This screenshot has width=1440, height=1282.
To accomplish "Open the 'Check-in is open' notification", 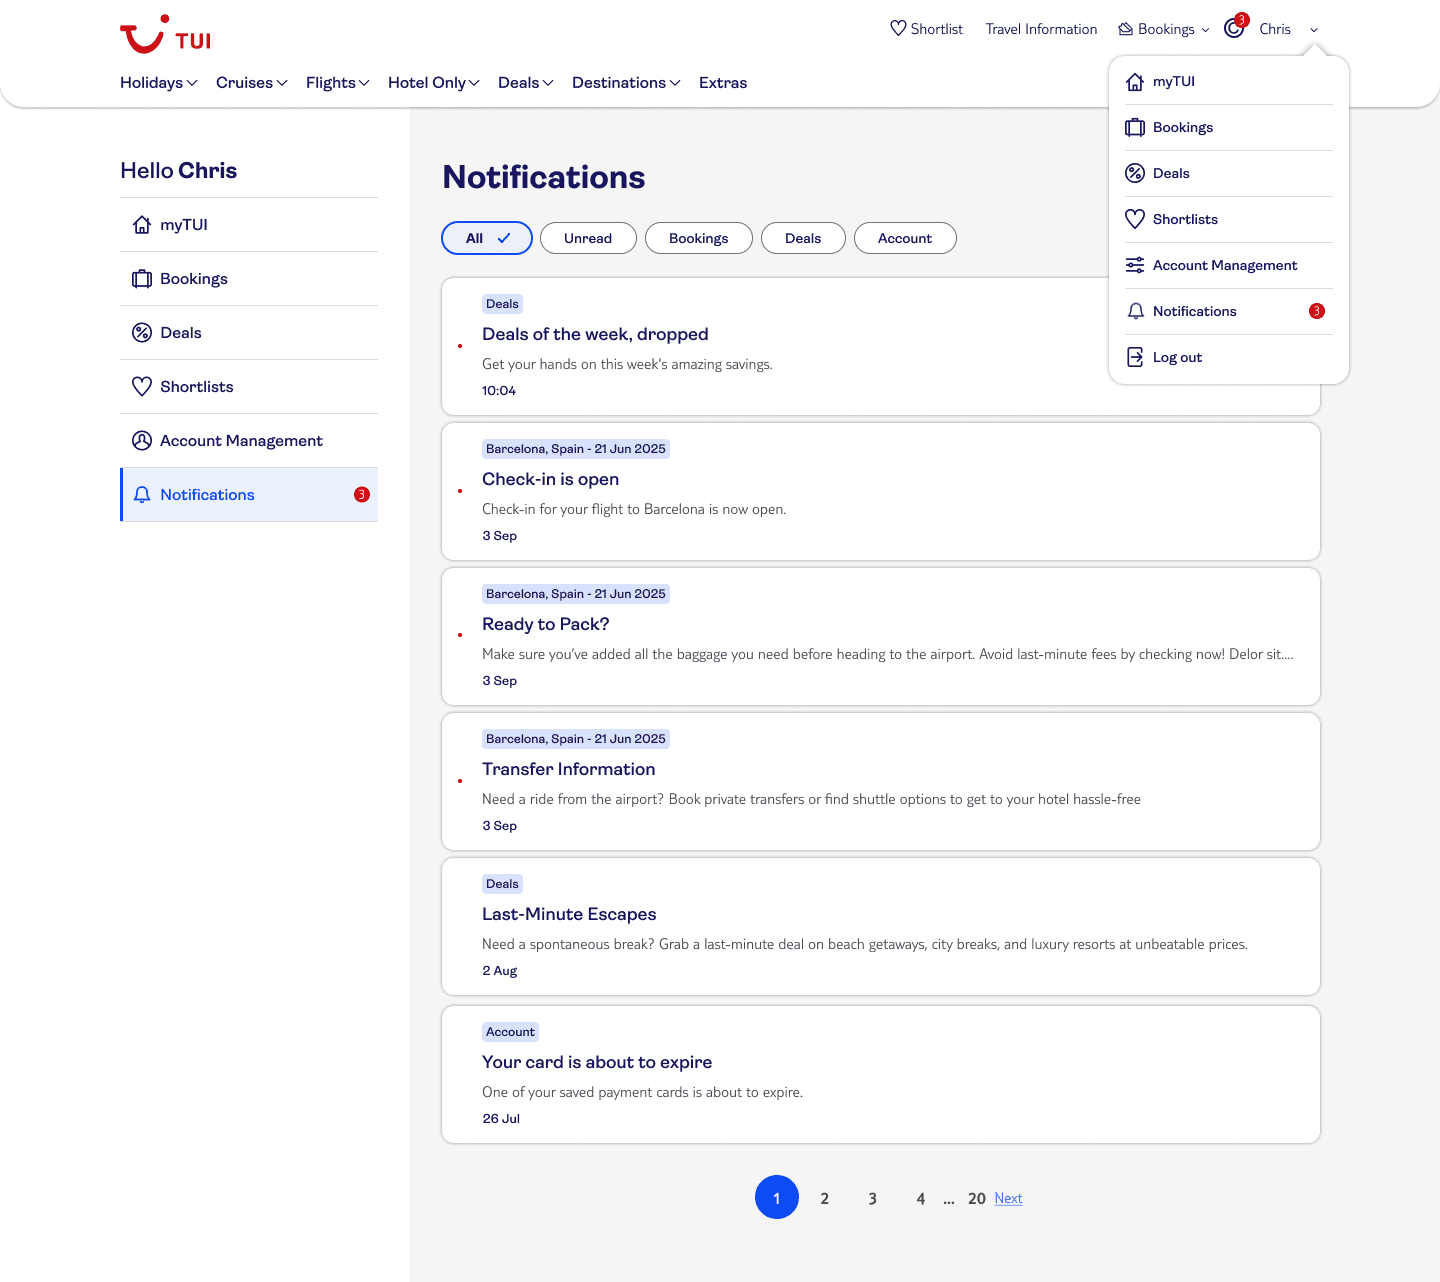I will point(881,491).
